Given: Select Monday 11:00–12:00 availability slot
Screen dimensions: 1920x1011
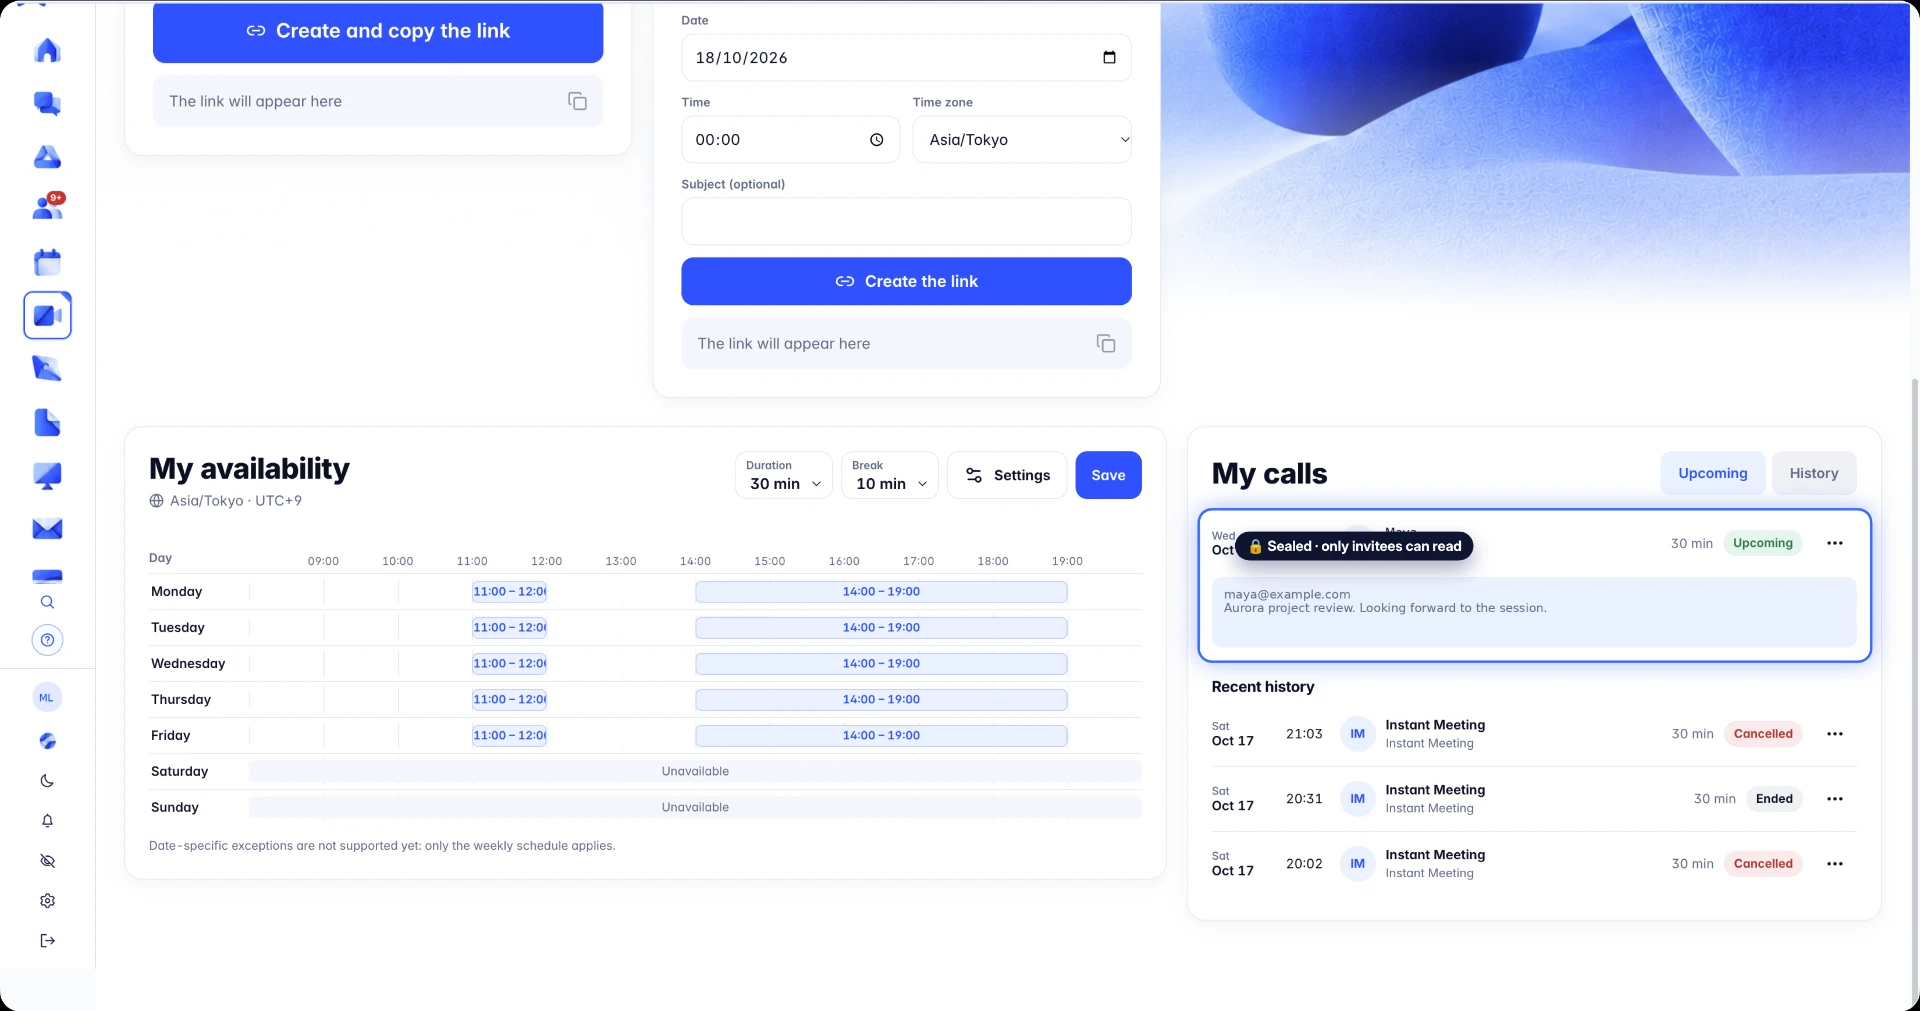Looking at the screenshot, I should pyautogui.click(x=510, y=592).
